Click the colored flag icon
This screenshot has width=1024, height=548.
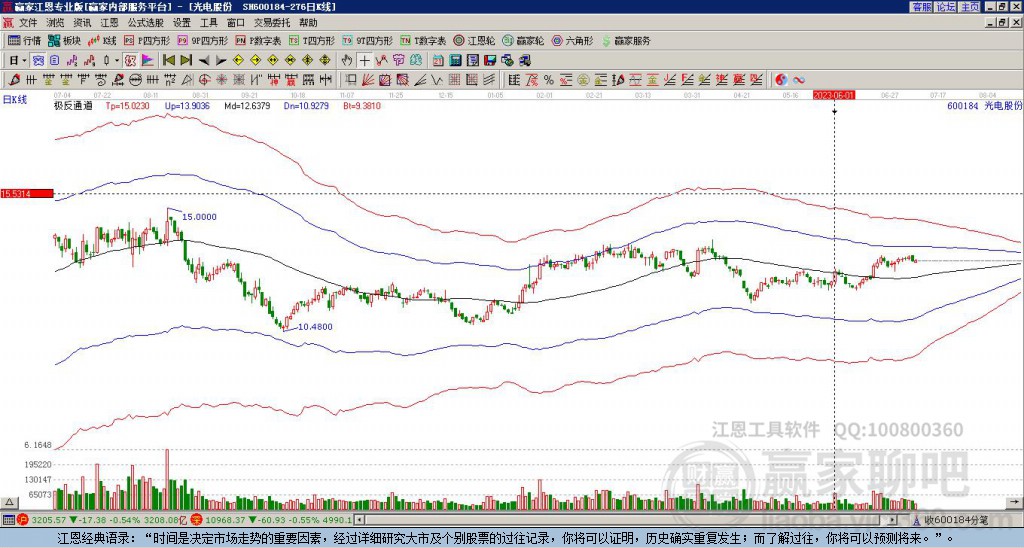point(148,60)
